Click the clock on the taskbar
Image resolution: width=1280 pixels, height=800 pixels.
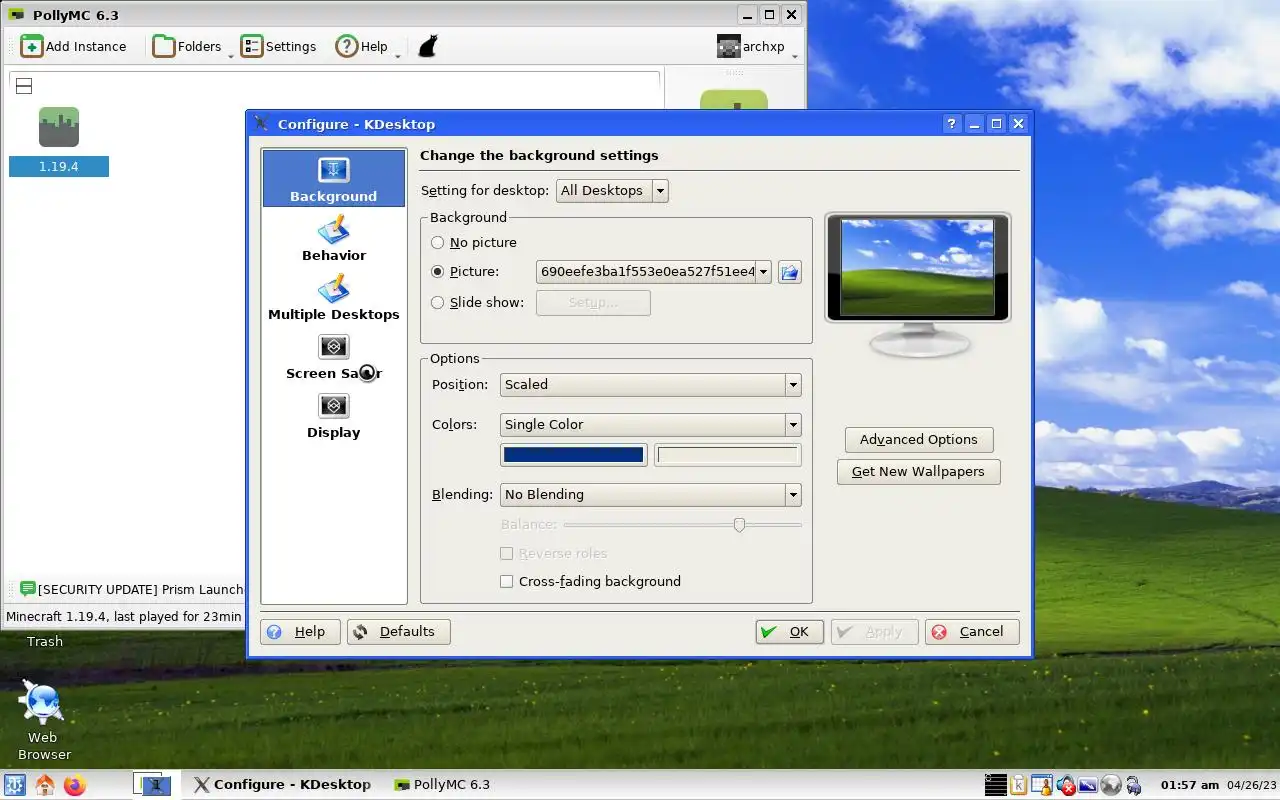tap(1189, 785)
